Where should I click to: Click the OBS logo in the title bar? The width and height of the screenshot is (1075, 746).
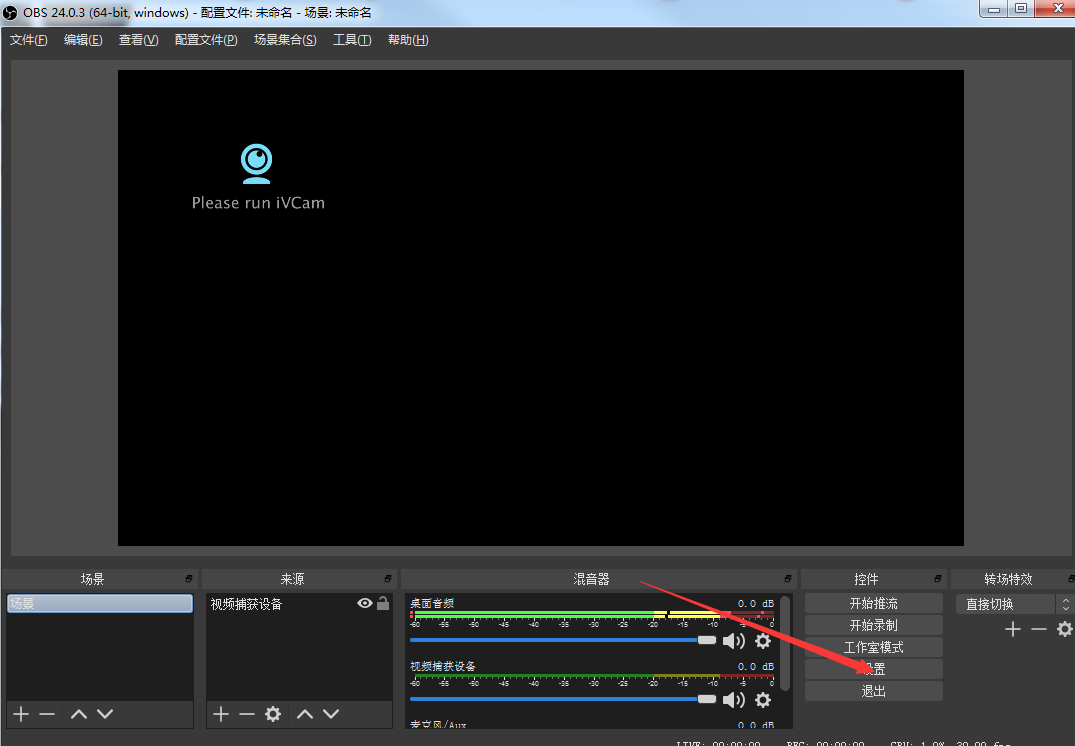pyautogui.click(x=10, y=12)
